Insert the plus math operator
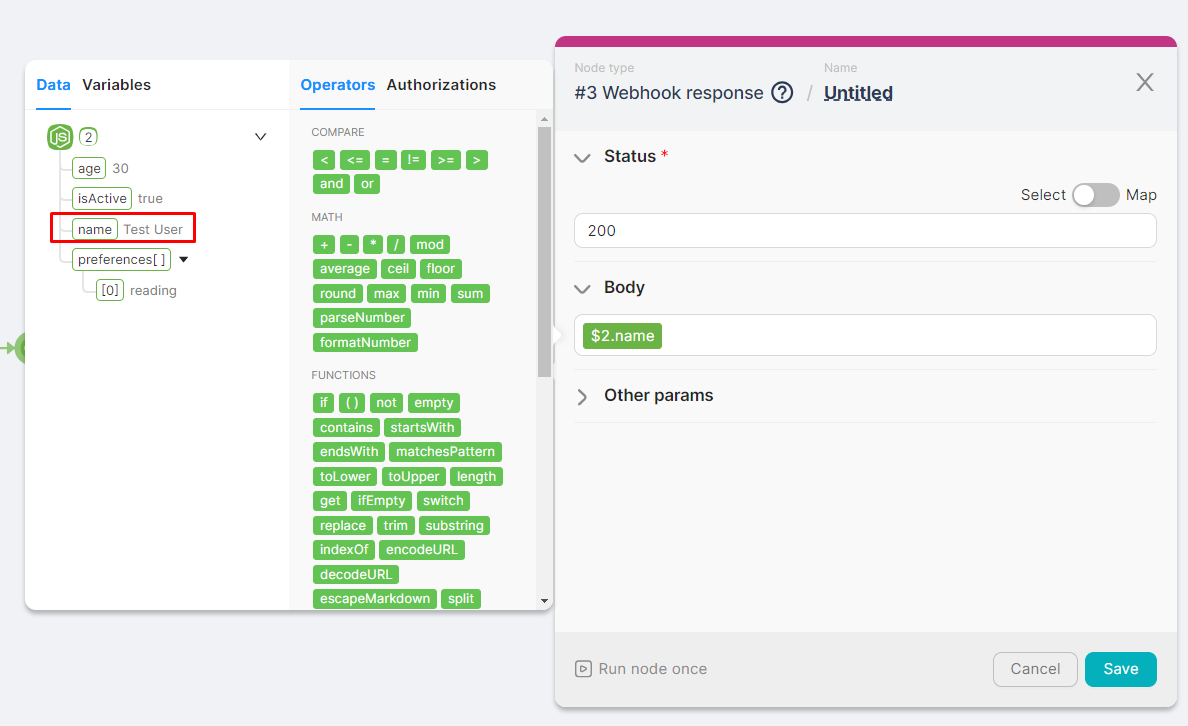1188x726 pixels. (323, 245)
